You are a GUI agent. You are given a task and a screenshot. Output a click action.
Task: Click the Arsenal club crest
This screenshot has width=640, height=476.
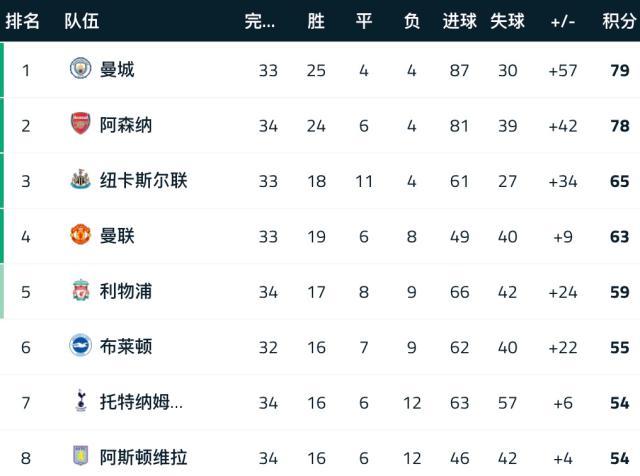coord(80,125)
